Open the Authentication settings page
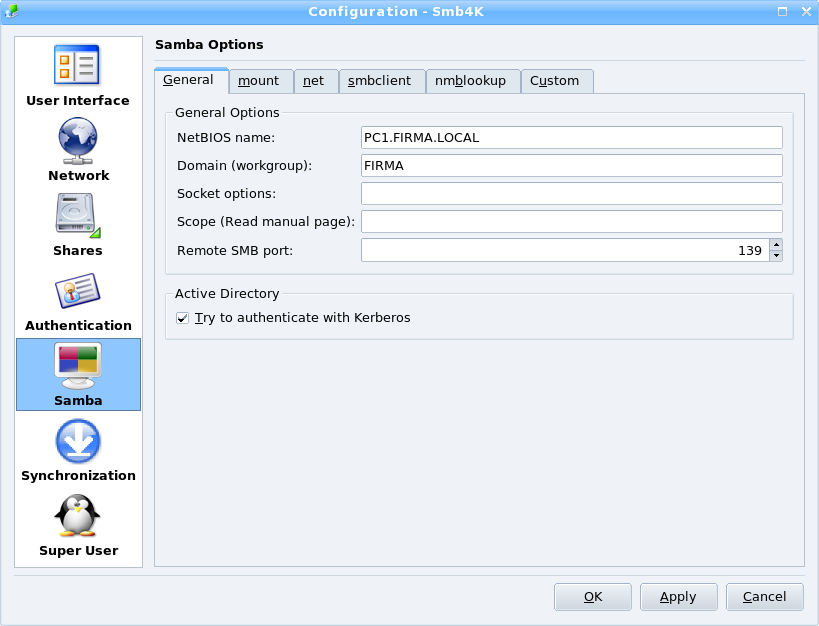The image size is (819, 626). [78, 300]
